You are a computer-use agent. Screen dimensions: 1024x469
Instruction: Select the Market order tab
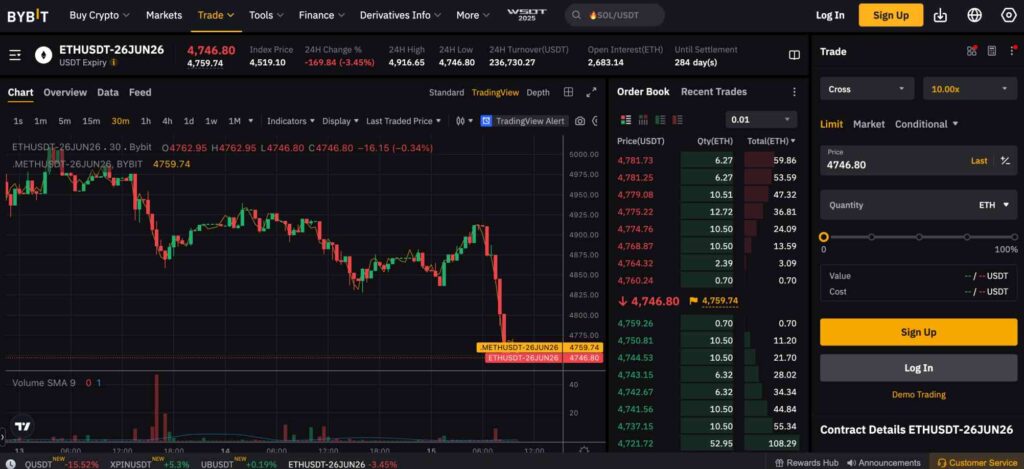[x=869, y=124]
